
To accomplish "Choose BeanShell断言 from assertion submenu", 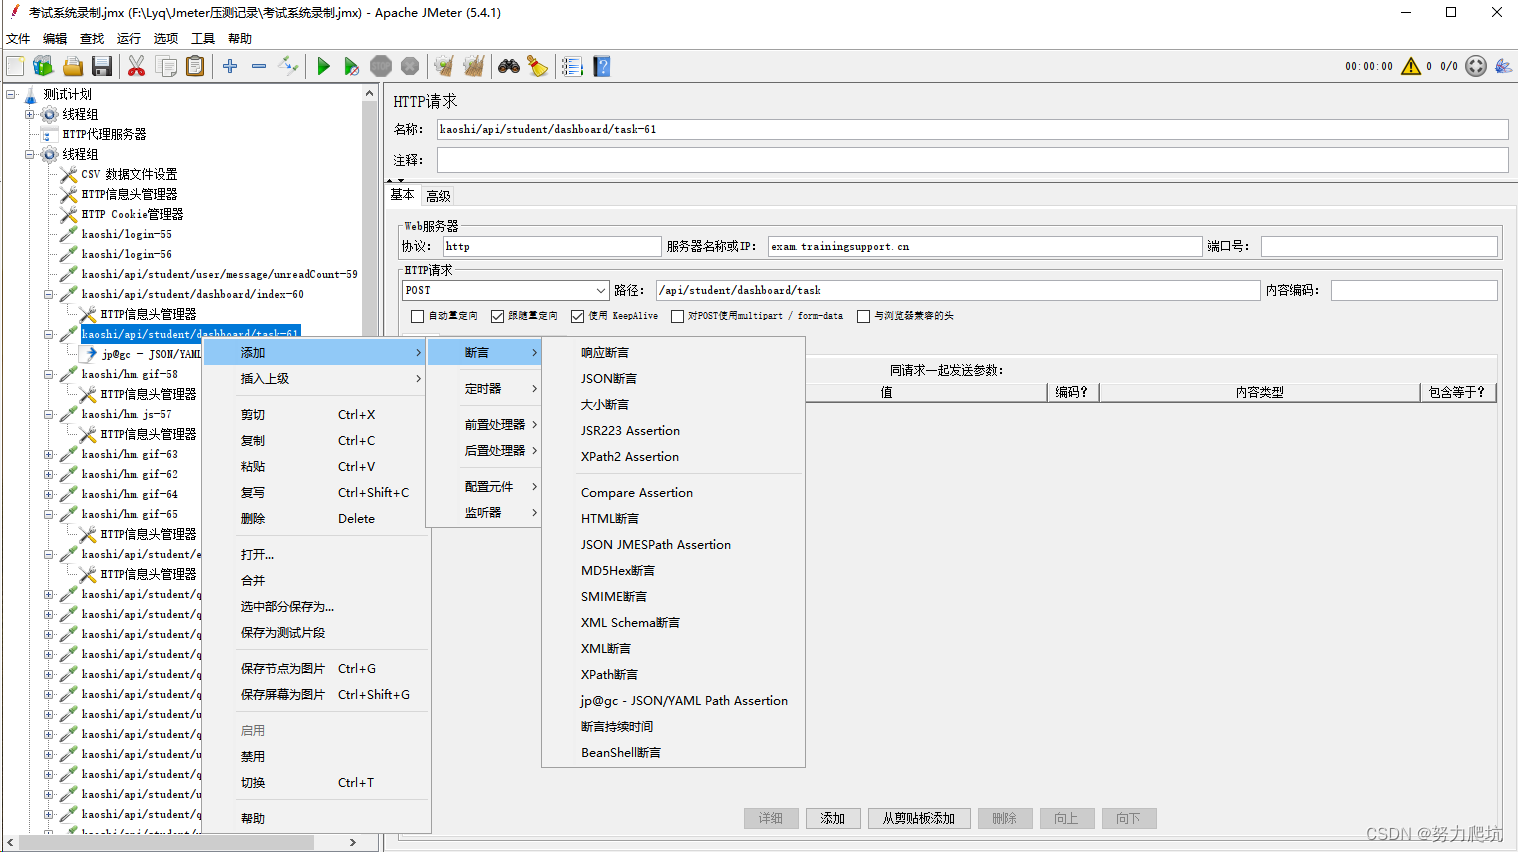I will (x=621, y=752).
